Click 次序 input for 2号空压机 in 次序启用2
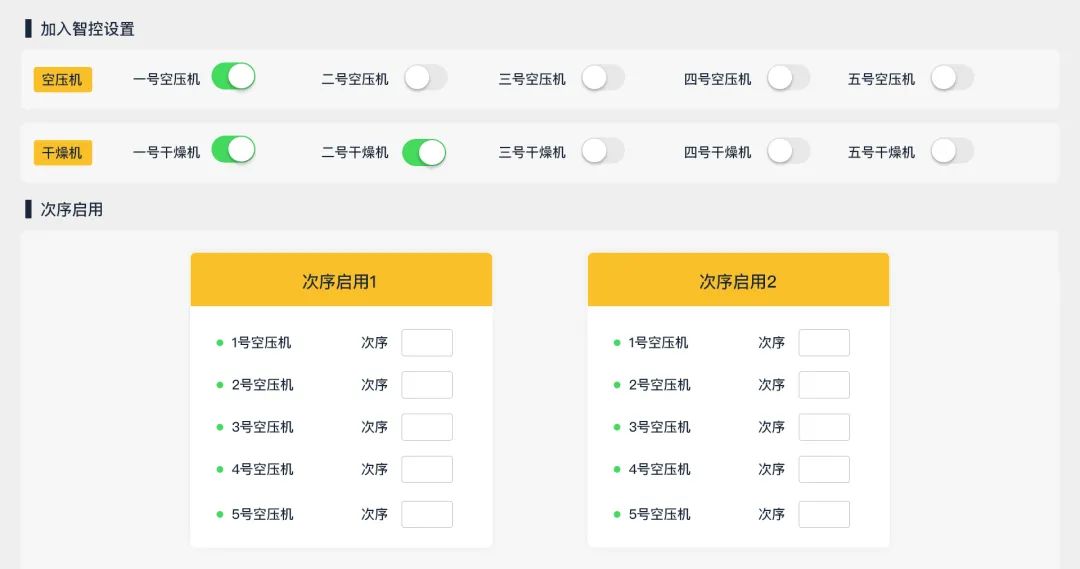The image size is (1080, 569). point(824,385)
